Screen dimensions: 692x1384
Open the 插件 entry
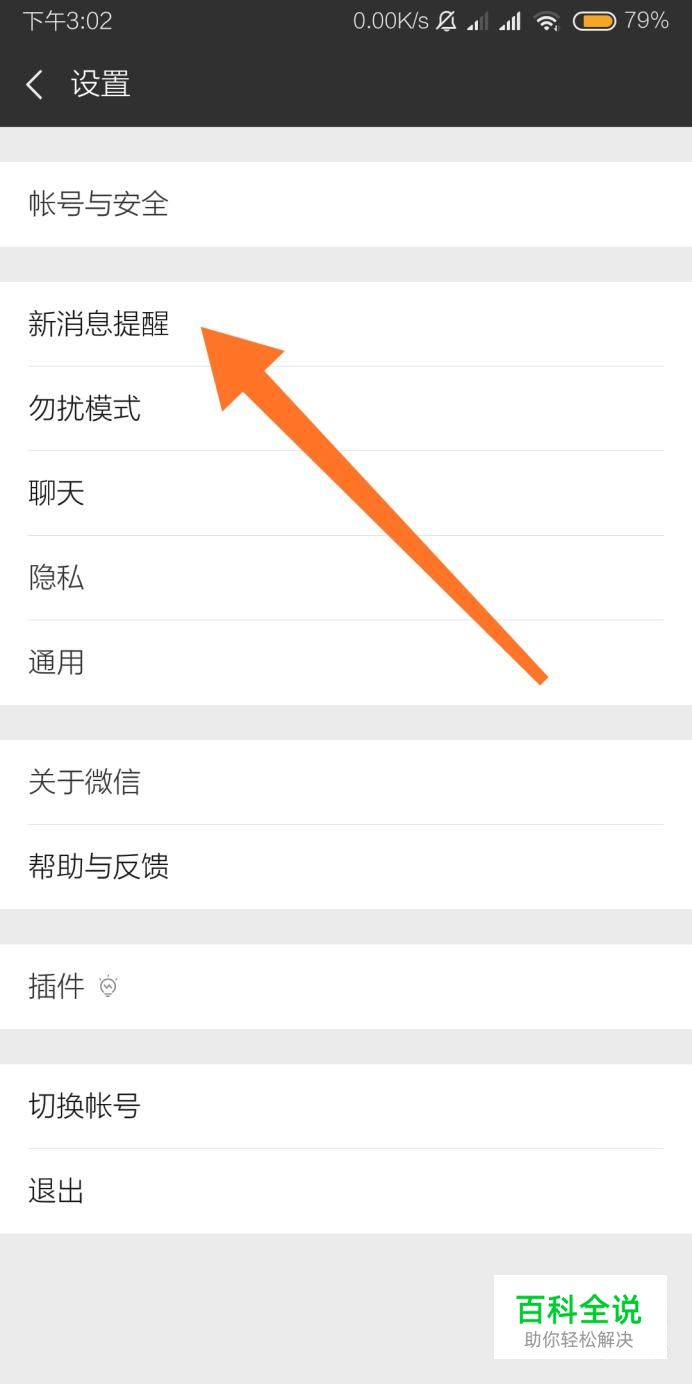(346, 987)
